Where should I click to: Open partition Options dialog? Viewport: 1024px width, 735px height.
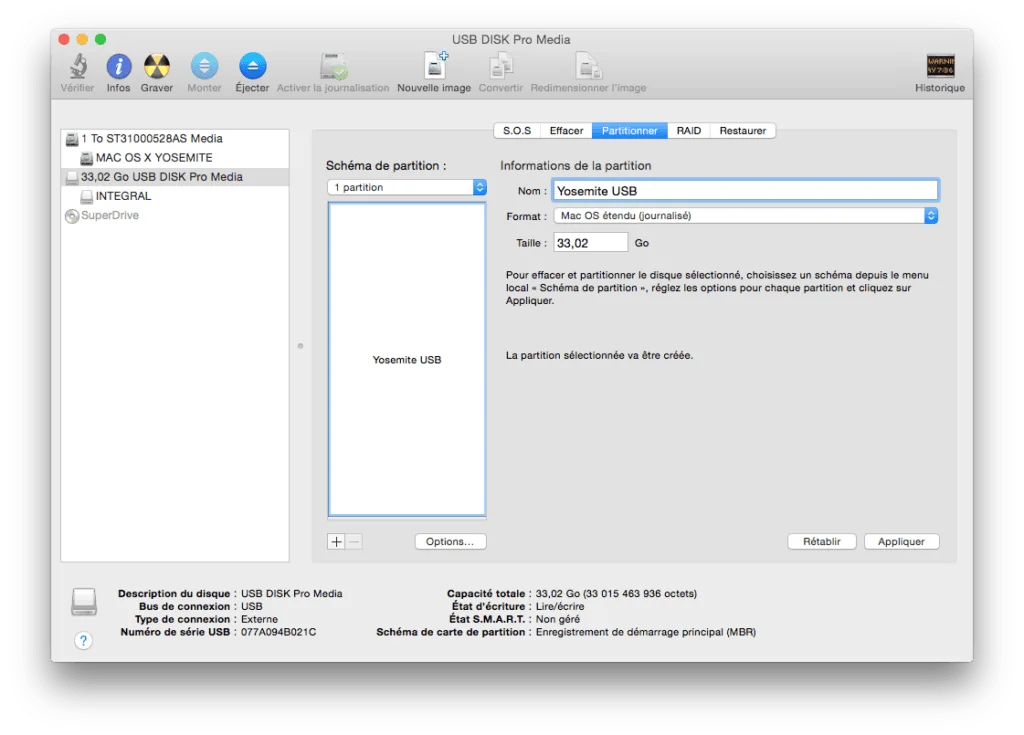[x=450, y=541]
